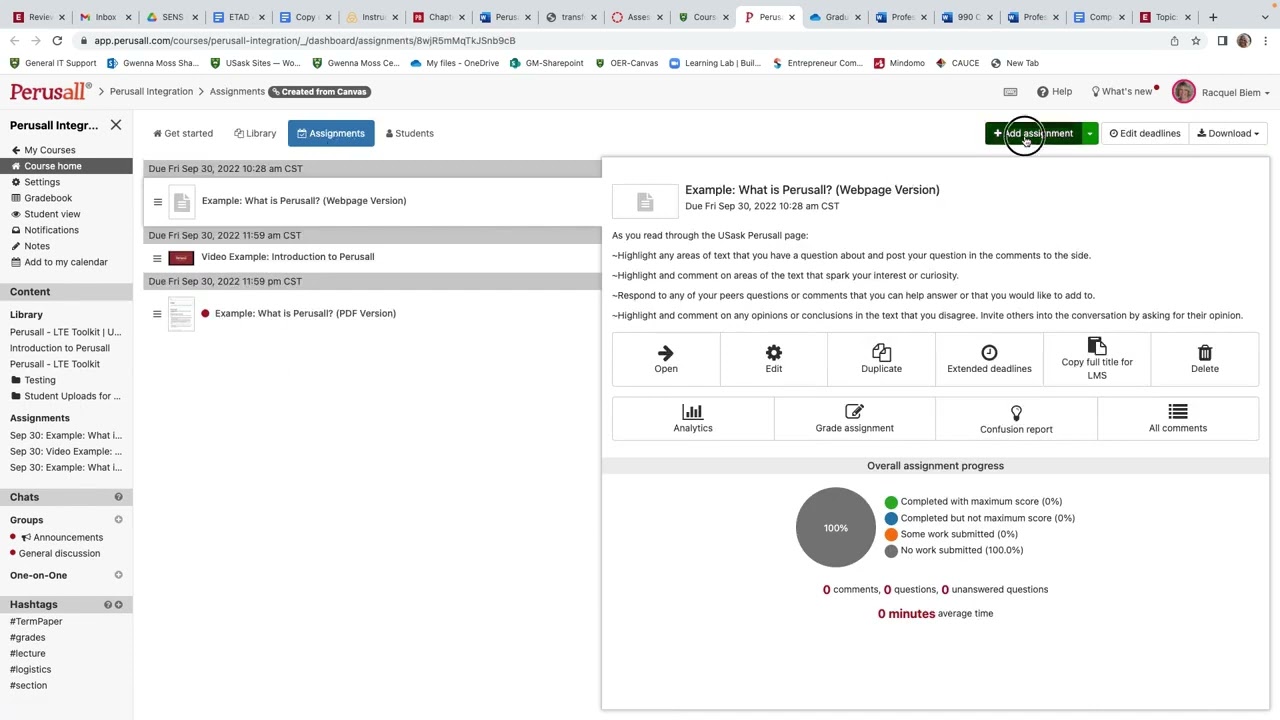1280x720 pixels.
Task: Open Confusion report lightbulb
Action: coord(1016,418)
